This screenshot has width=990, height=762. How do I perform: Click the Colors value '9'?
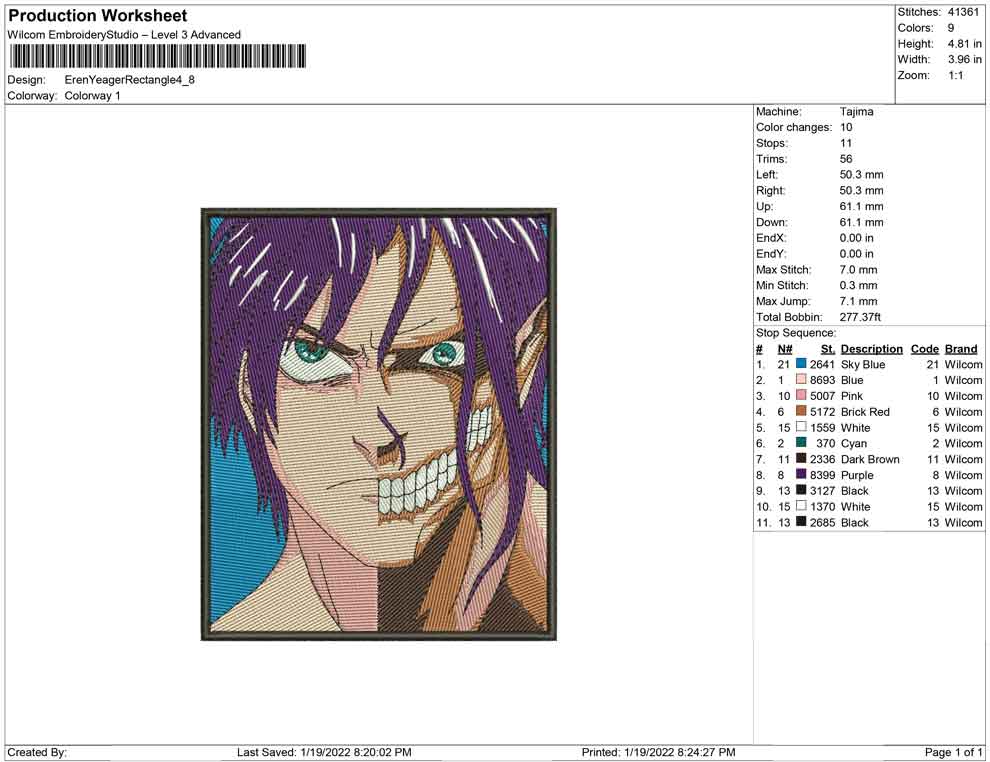[x=951, y=28]
